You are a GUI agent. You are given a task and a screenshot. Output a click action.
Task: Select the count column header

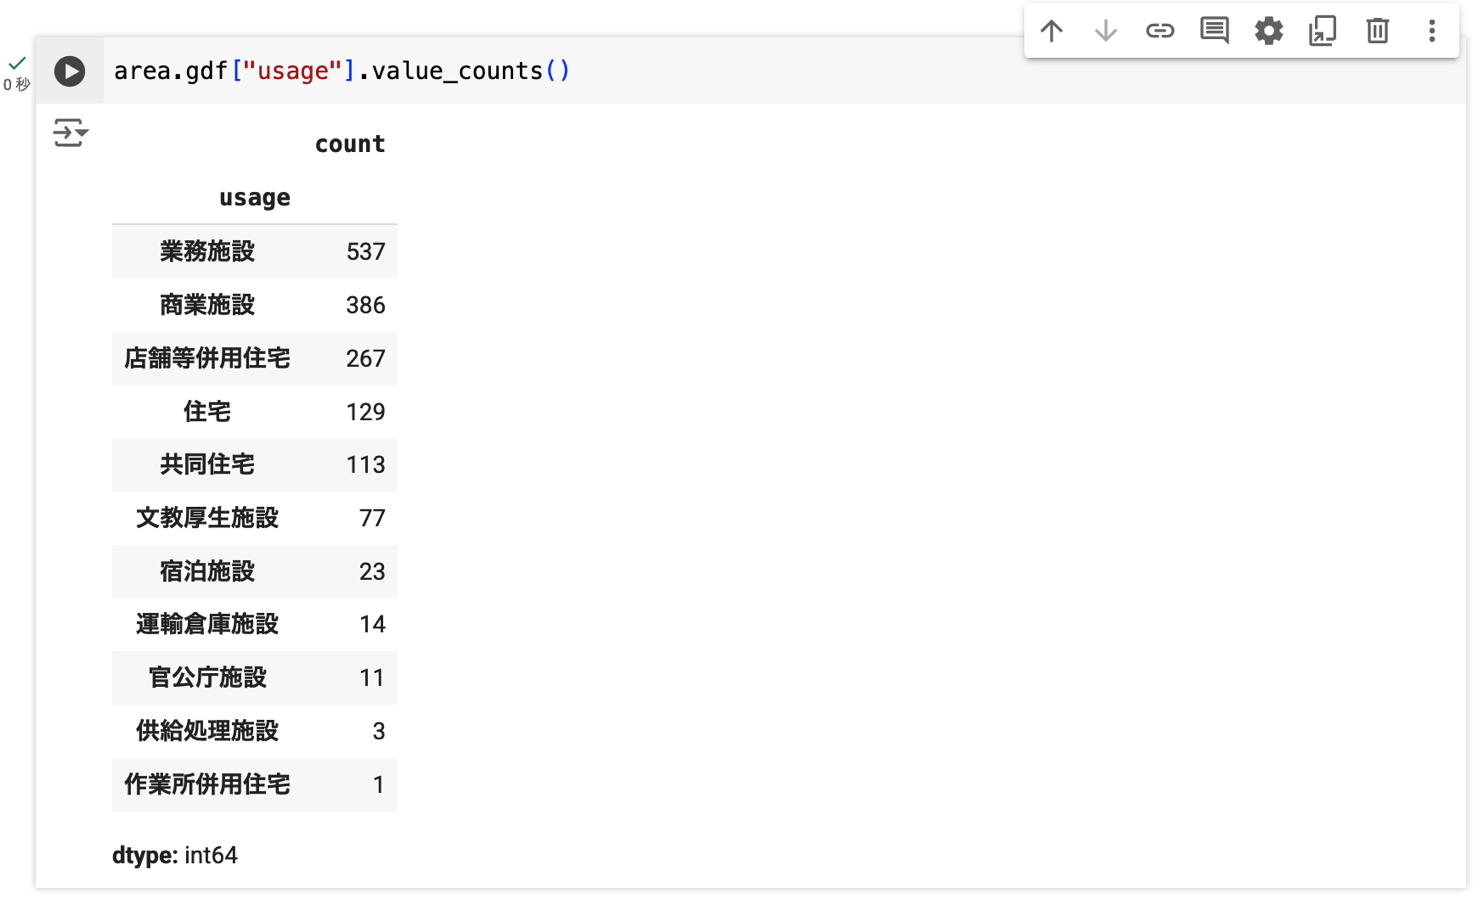pyautogui.click(x=350, y=144)
